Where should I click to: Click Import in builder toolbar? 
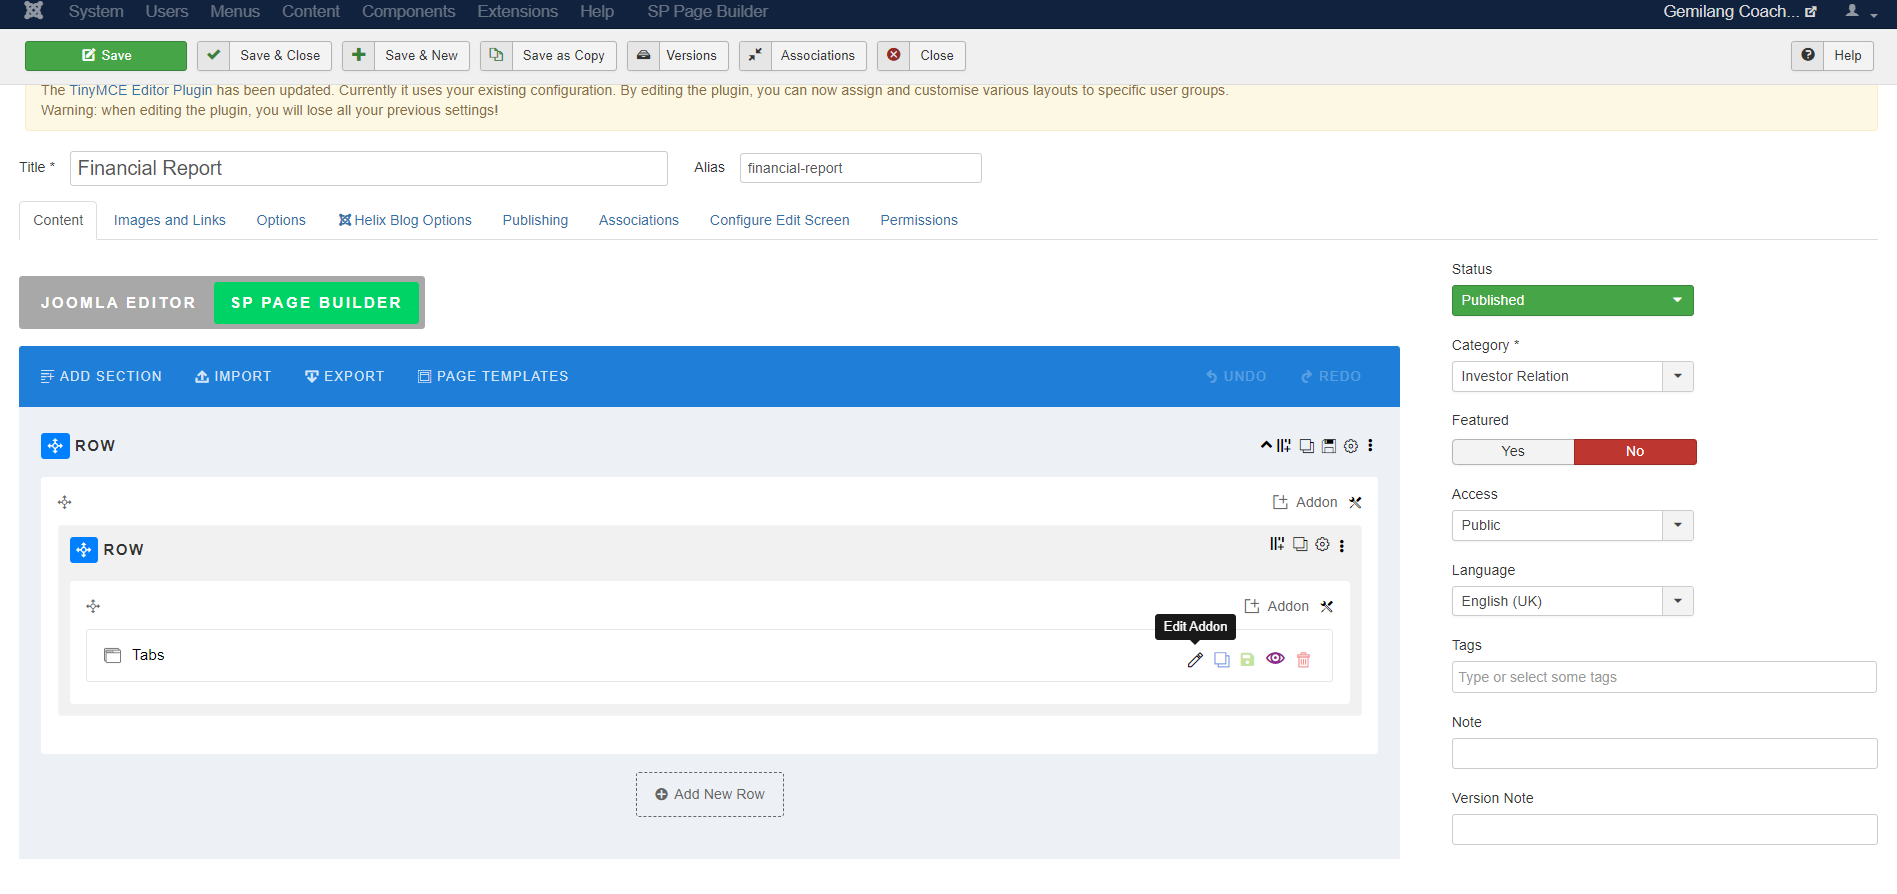233,376
